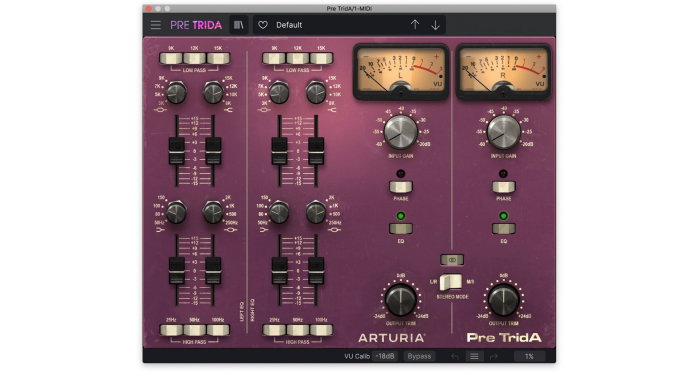Enable Left EQ 100Hz high pass button

coord(218,330)
